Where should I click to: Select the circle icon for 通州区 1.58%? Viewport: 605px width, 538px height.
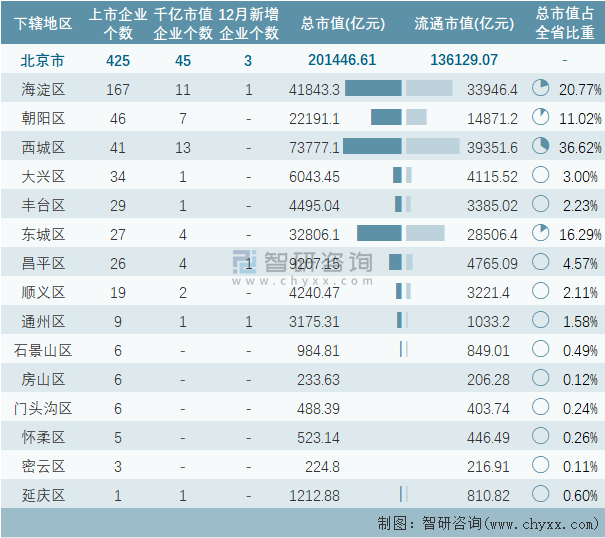[x=541, y=321]
